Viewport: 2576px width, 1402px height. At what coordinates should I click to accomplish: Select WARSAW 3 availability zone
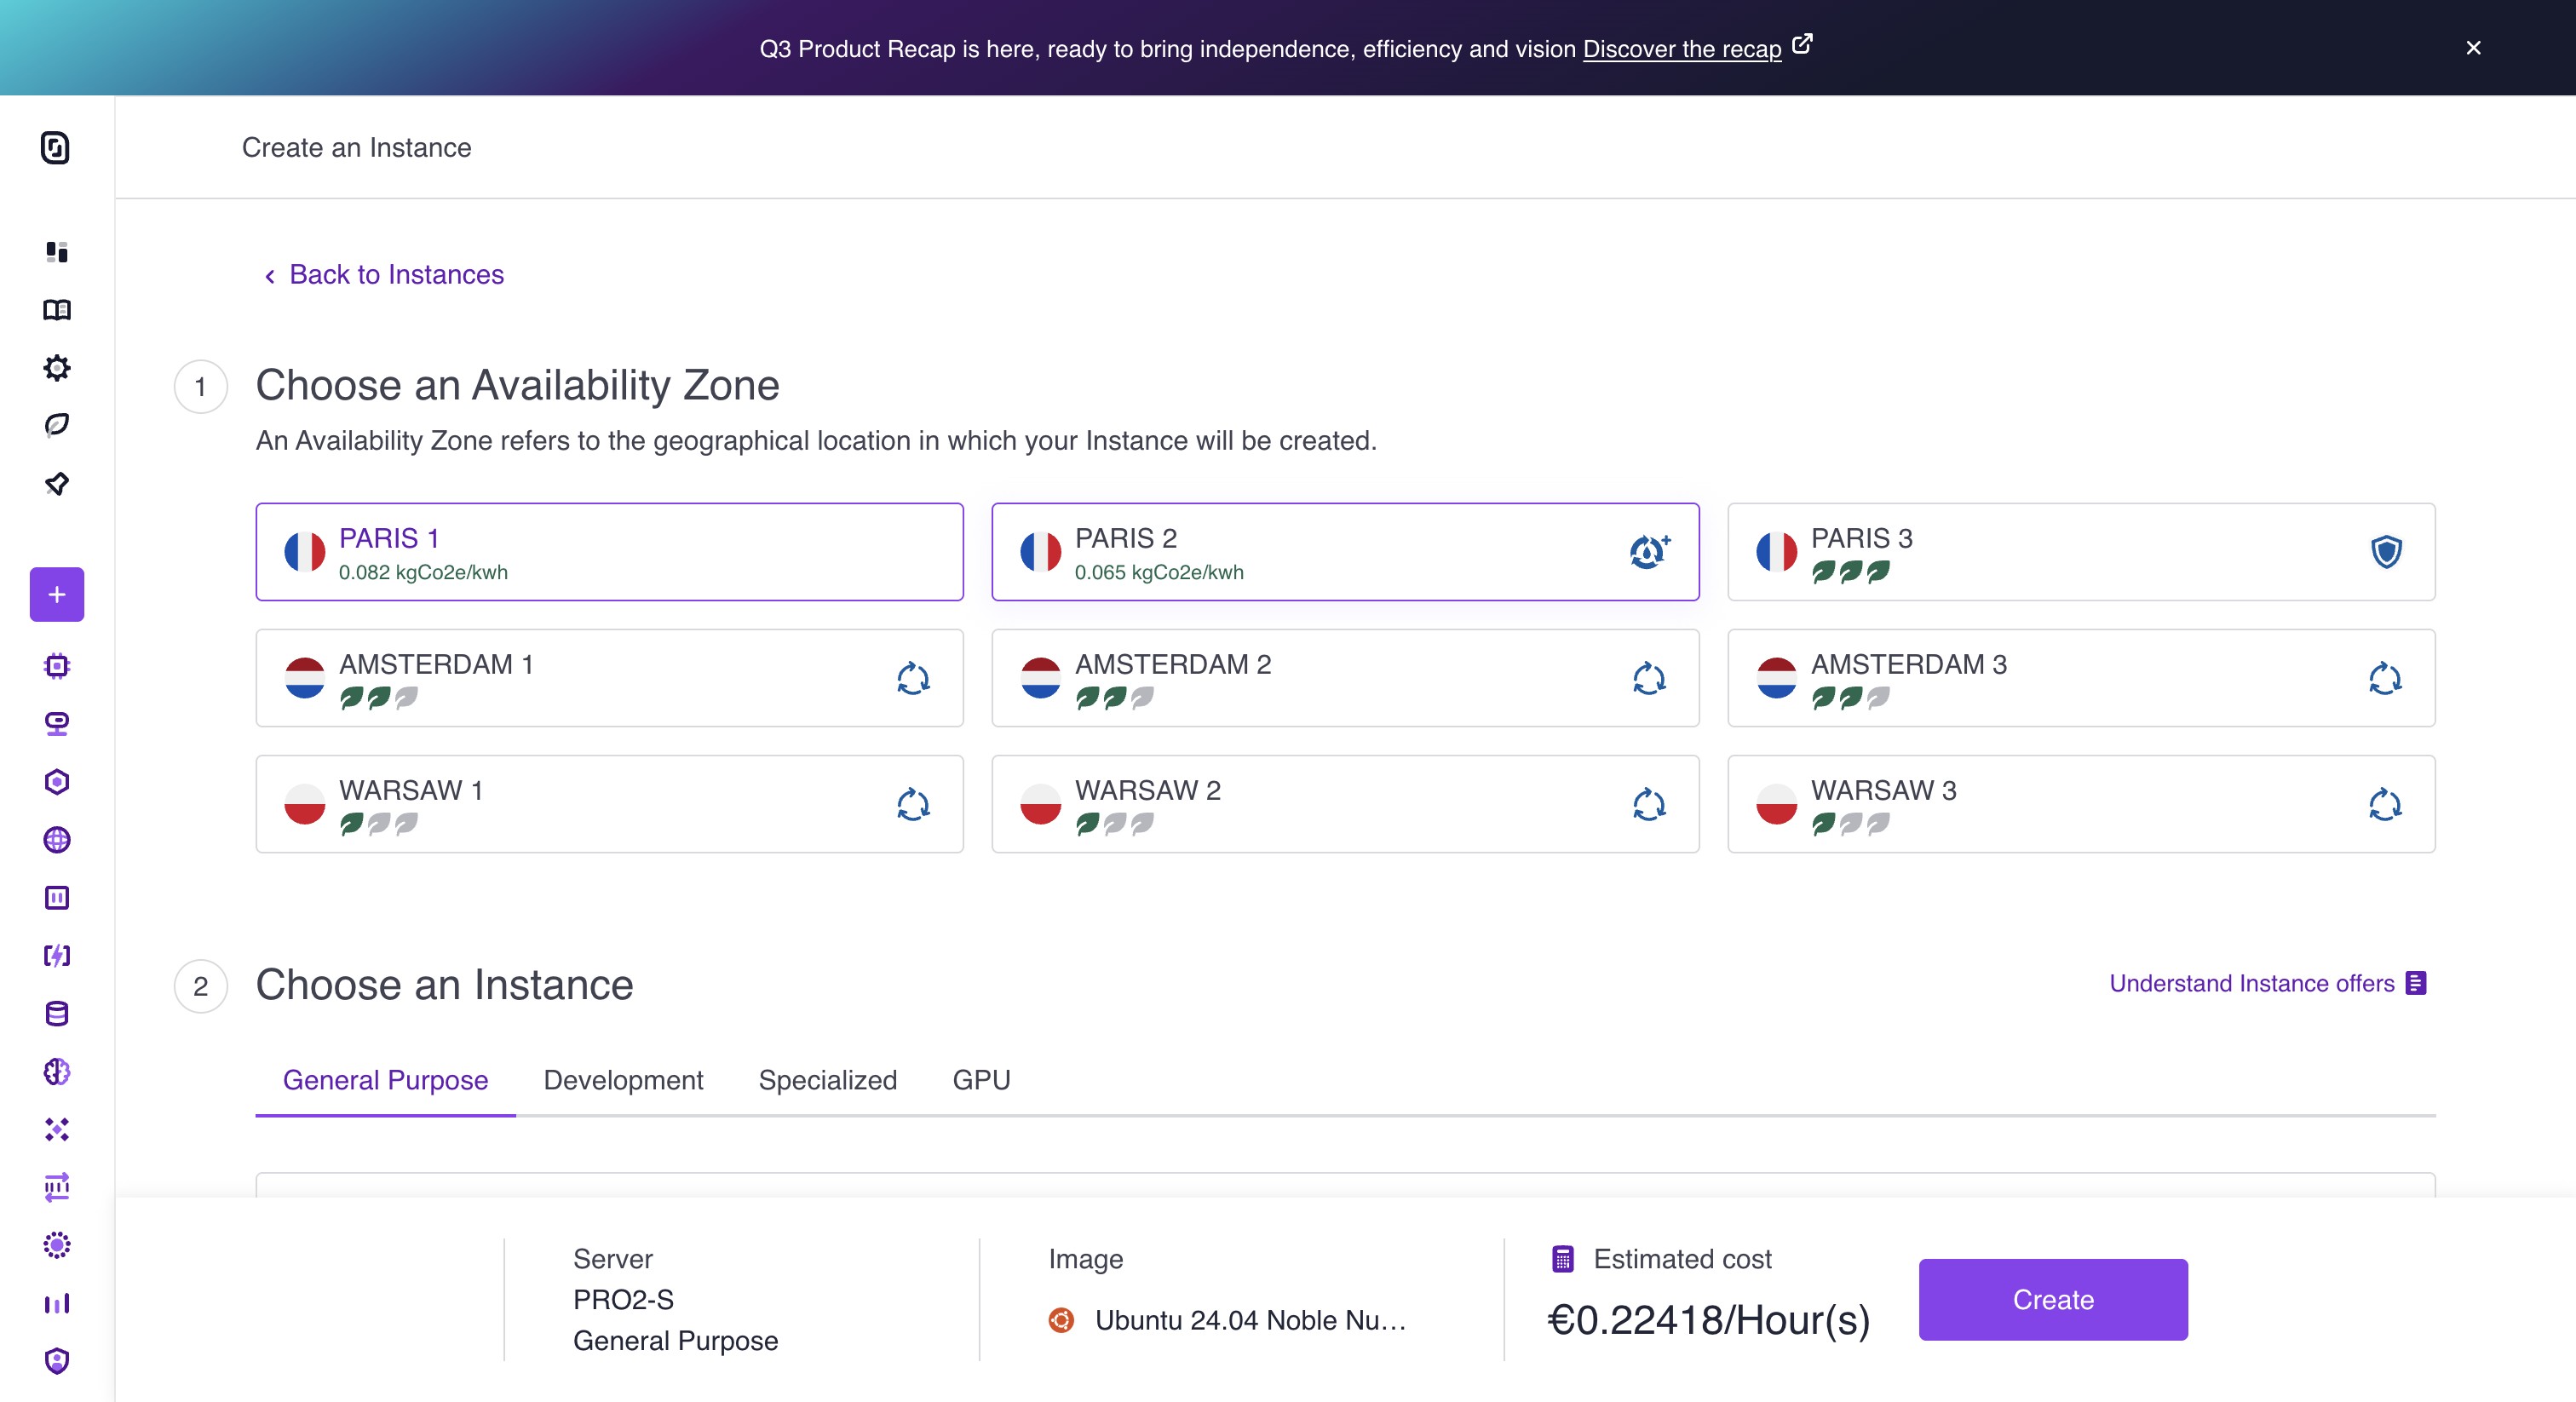2080,804
